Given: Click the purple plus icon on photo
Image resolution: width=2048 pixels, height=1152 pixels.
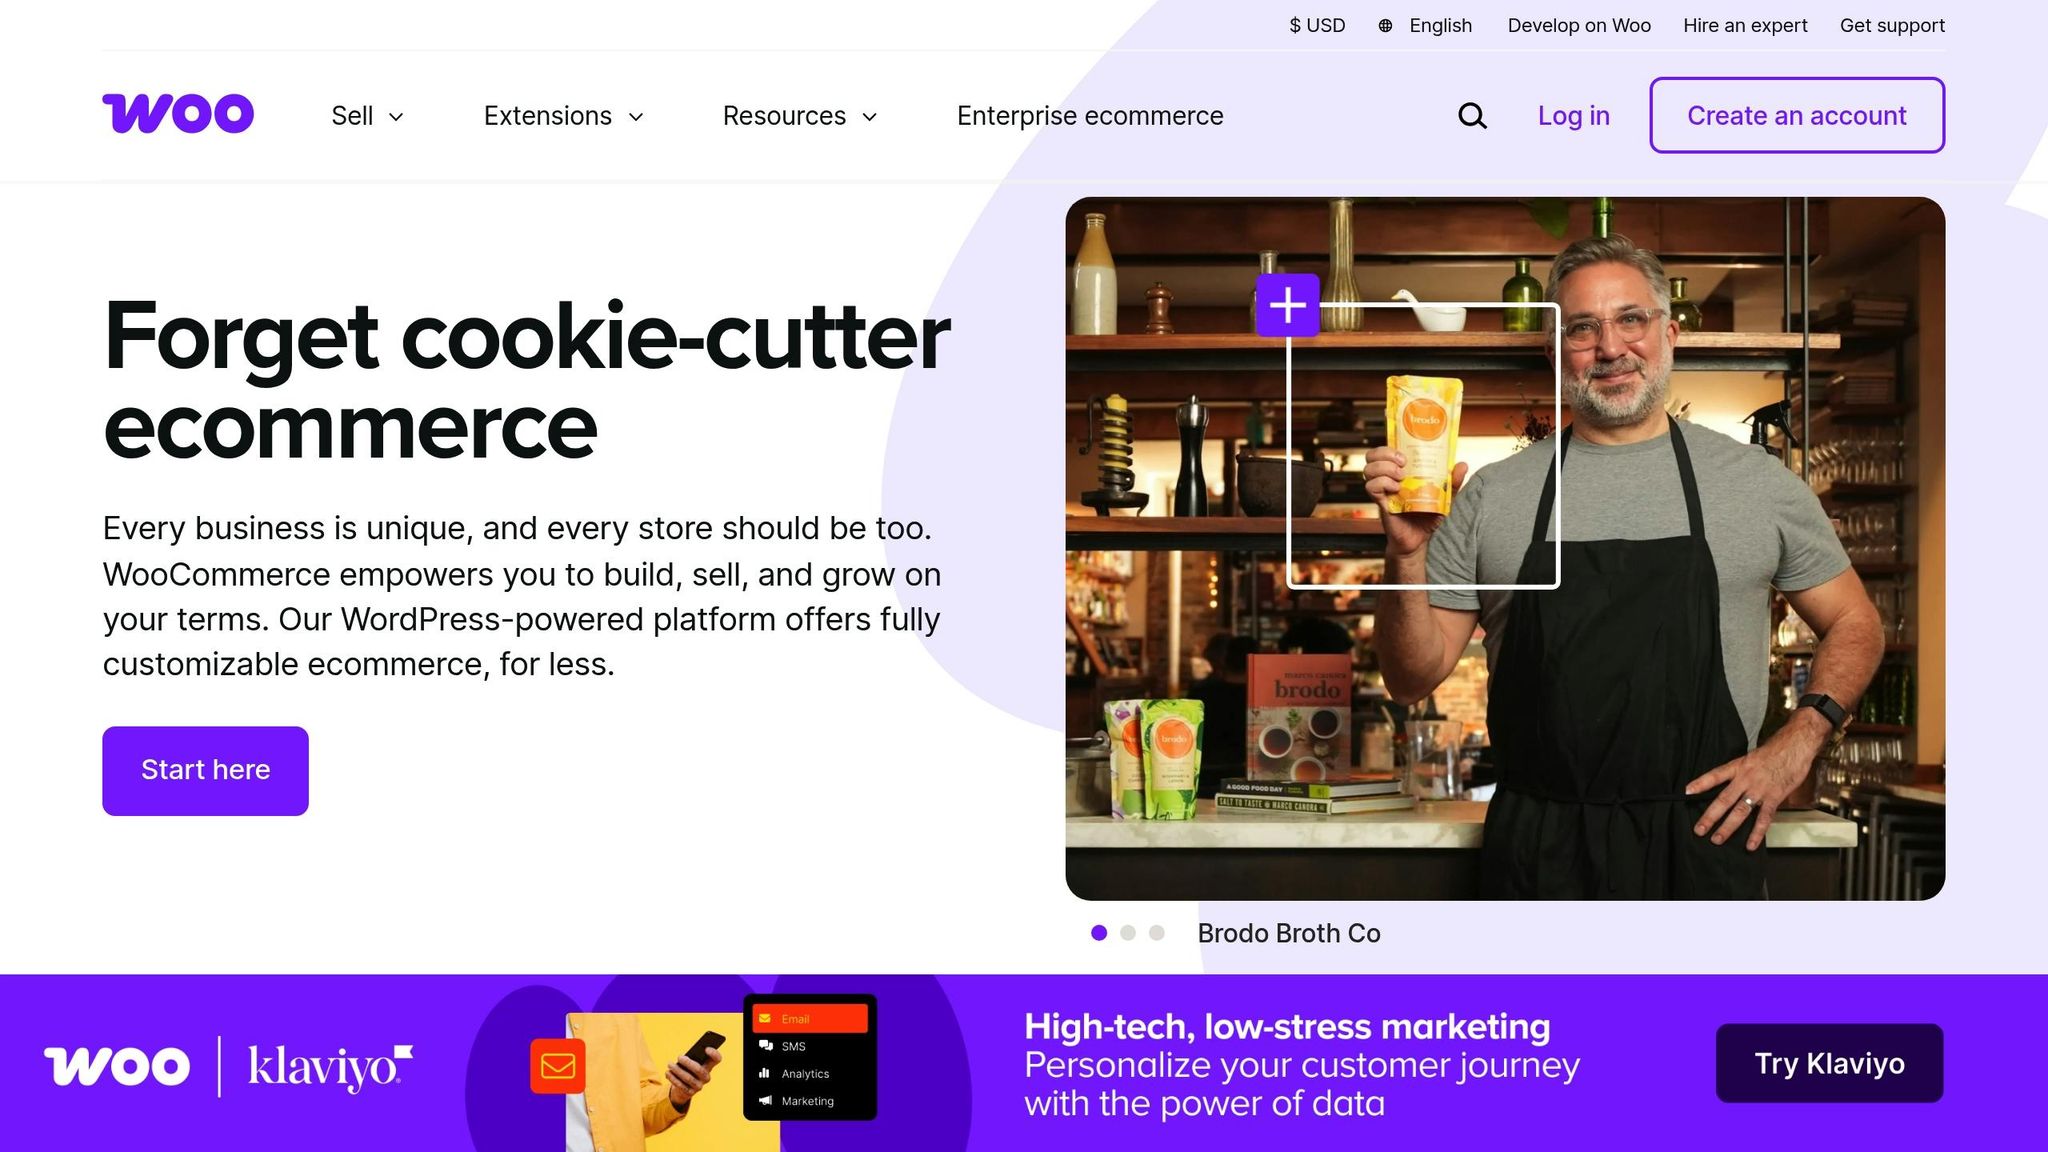Looking at the screenshot, I should tap(1288, 305).
